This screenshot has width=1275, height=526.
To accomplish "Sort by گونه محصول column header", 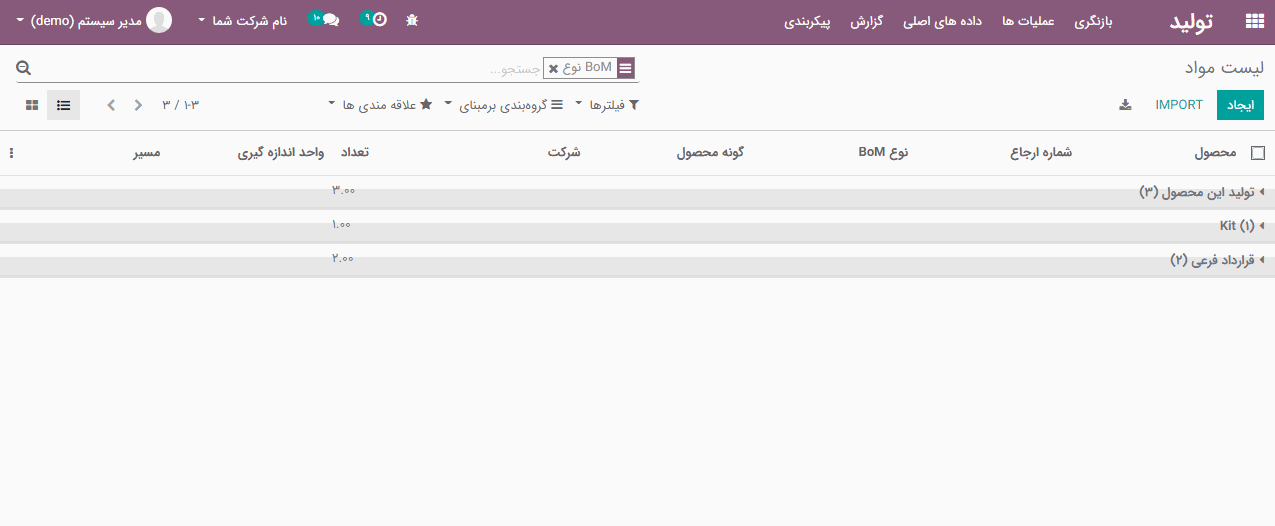I will click(x=710, y=153).
